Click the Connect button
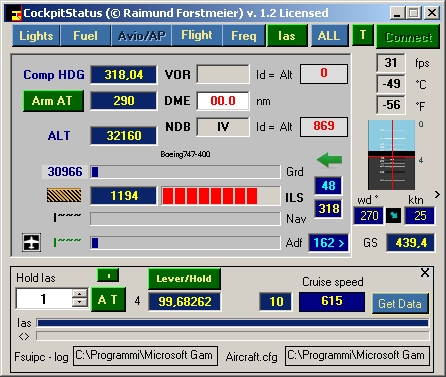446x377 pixels. point(408,37)
